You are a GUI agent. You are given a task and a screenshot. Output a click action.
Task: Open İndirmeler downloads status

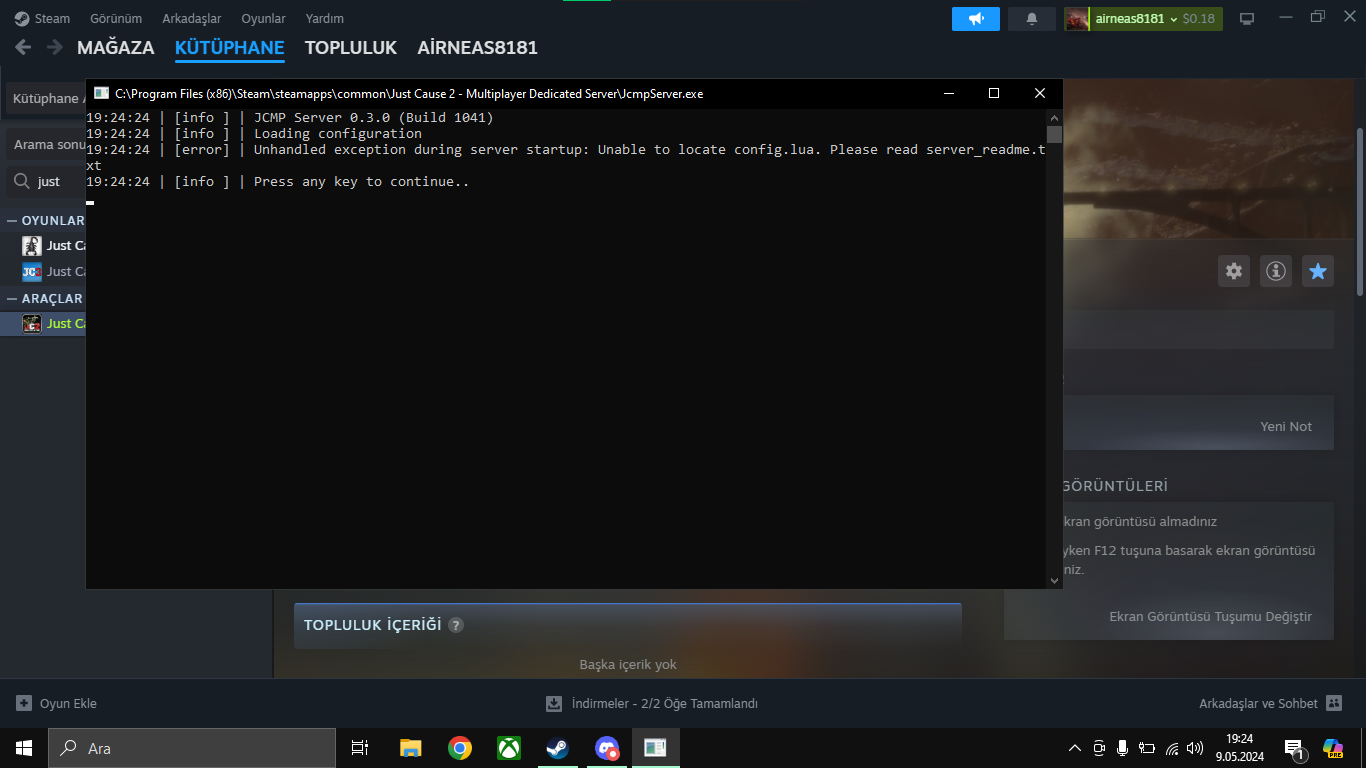click(652, 703)
